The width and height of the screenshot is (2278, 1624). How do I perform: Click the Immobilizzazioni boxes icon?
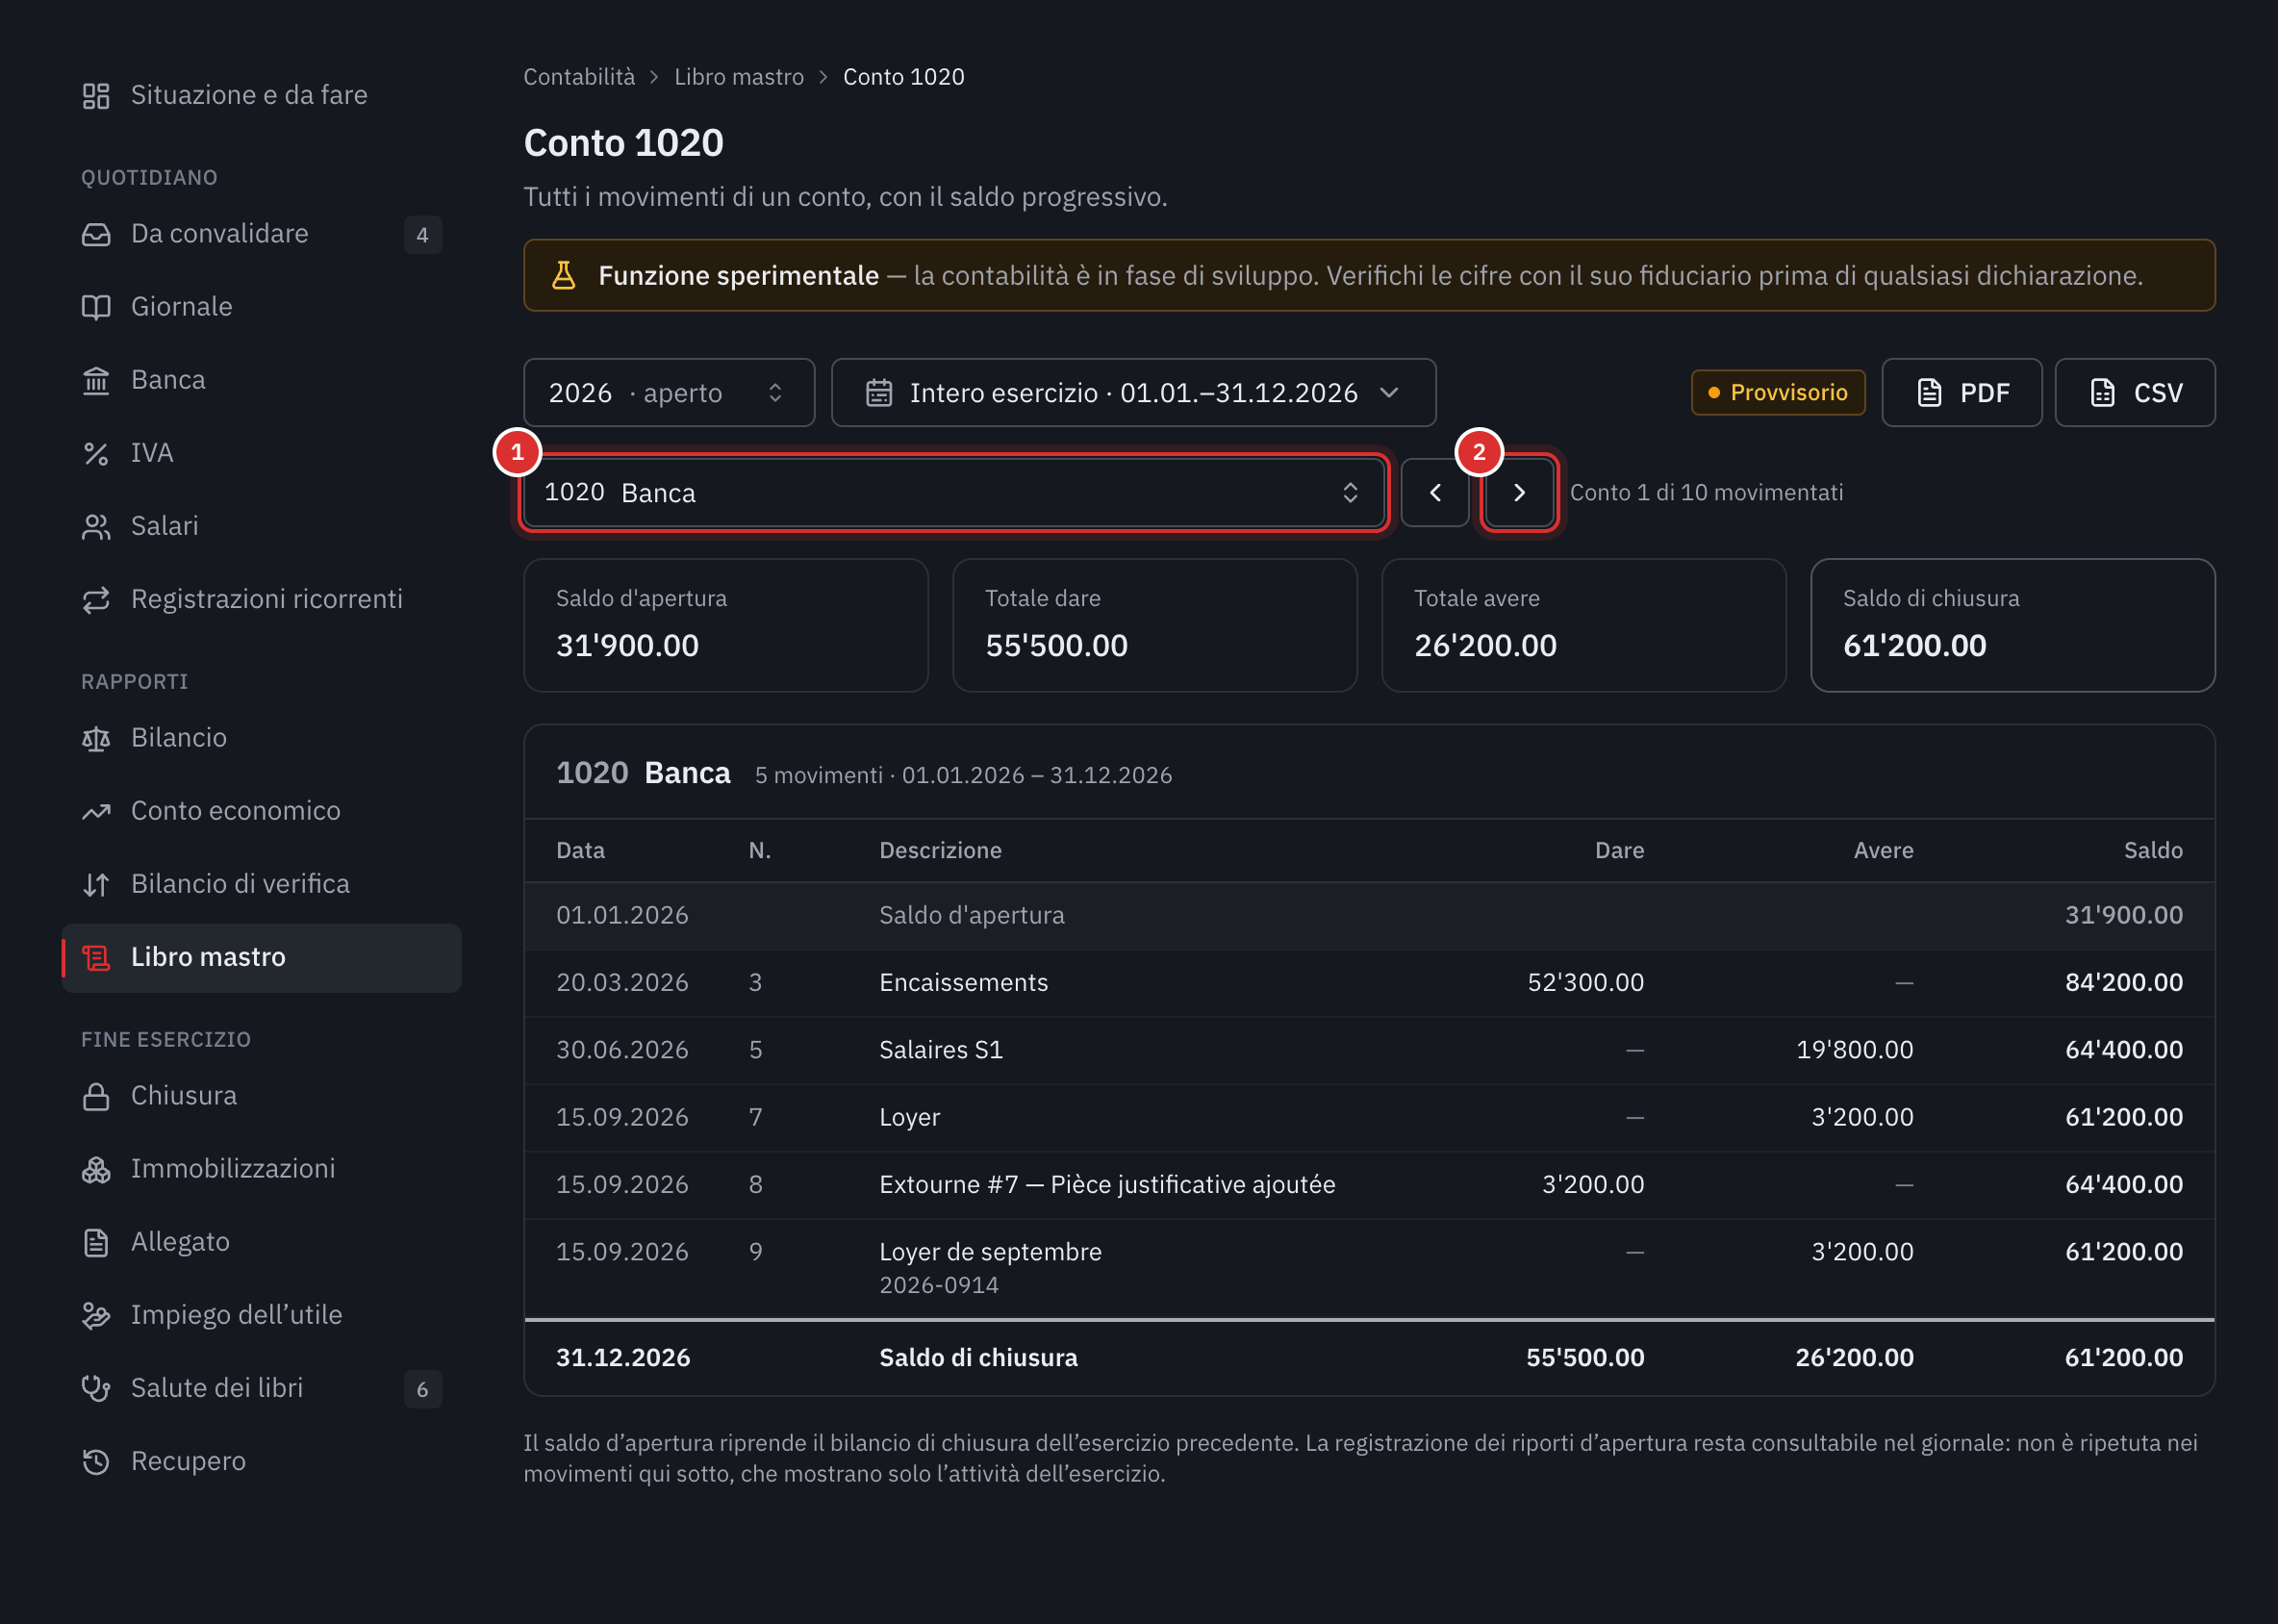(96, 1169)
